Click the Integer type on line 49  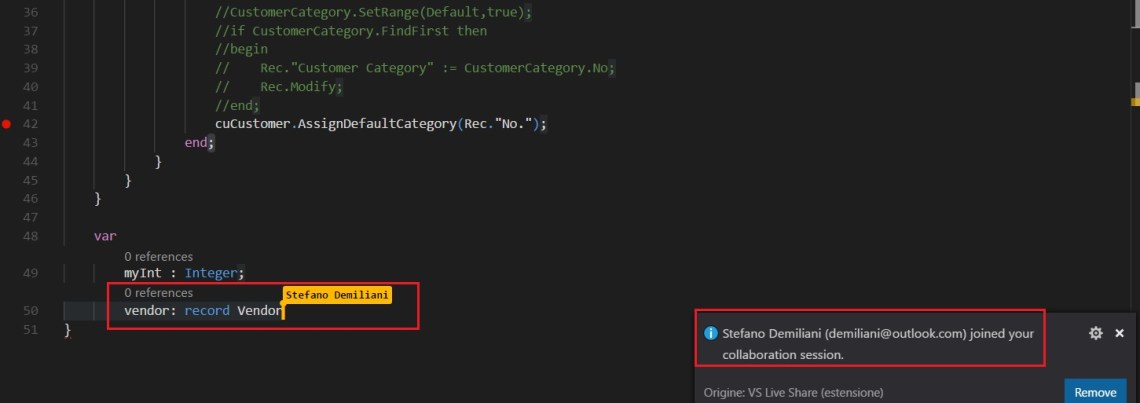(212, 273)
